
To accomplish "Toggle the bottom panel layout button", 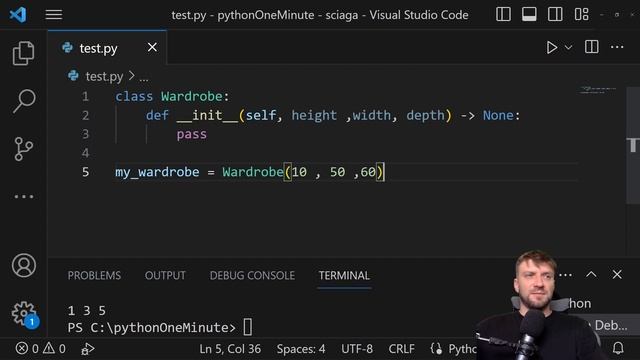I will [x=529, y=14].
